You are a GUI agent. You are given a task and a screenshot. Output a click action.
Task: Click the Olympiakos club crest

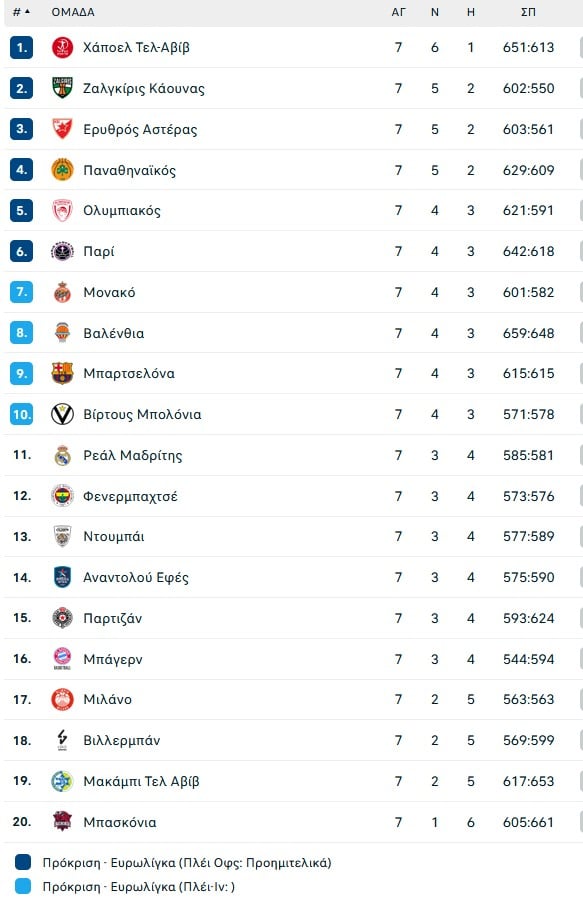[x=62, y=210]
